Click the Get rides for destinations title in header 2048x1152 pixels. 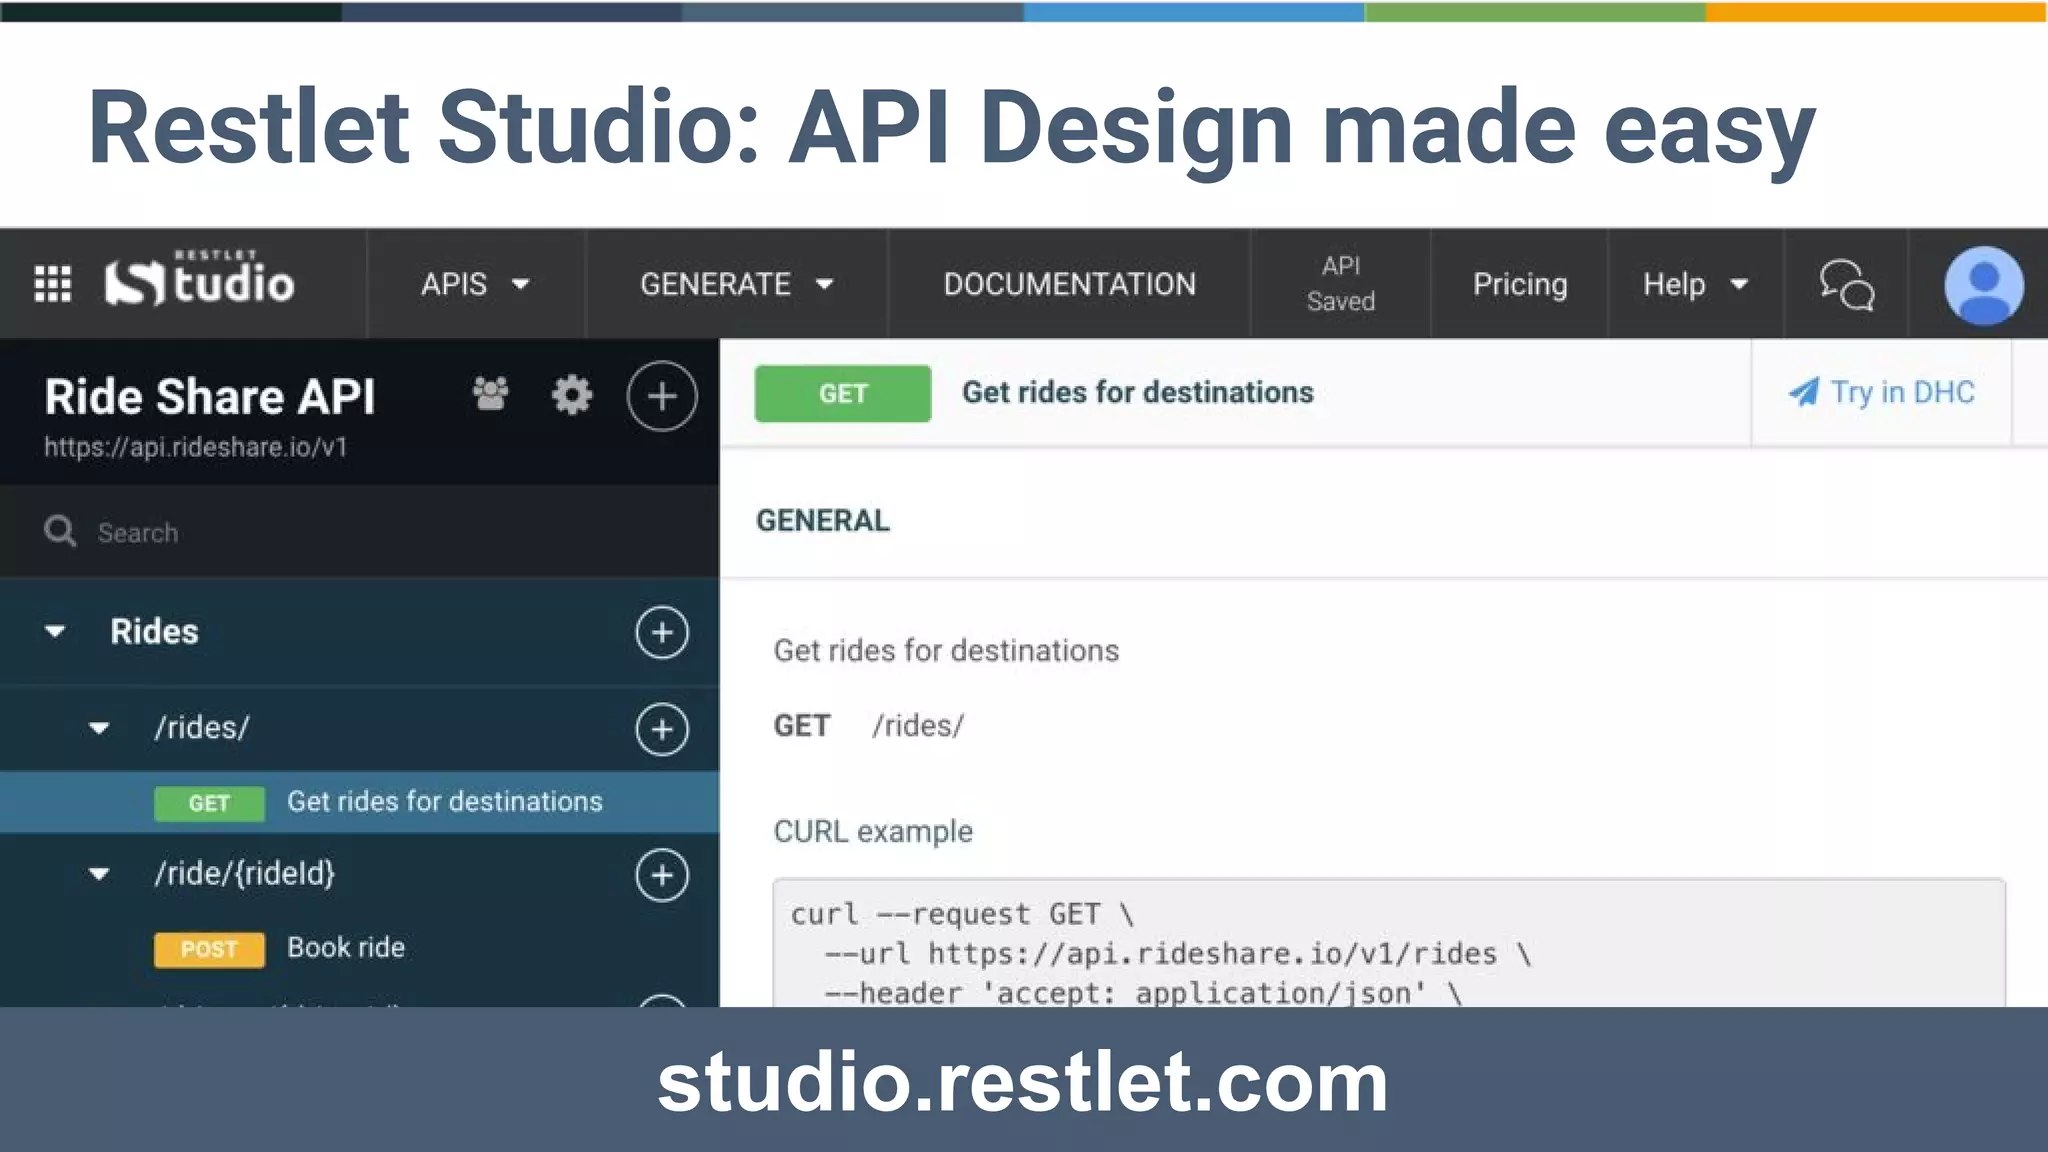[x=1137, y=392]
